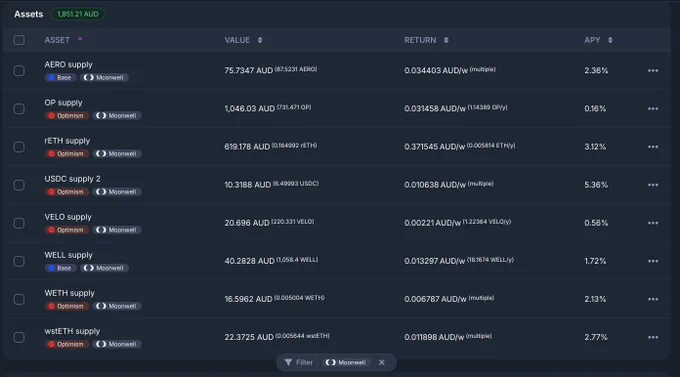Viewport: 680px width, 377px height.
Task: Check the wstETH supply row checkbox
Action: (x=19, y=338)
